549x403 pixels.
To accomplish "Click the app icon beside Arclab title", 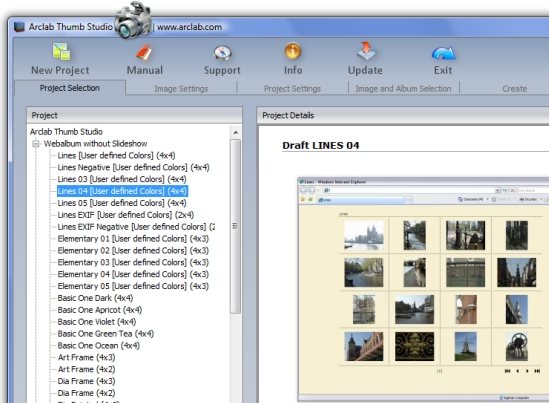I will (x=19, y=27).
